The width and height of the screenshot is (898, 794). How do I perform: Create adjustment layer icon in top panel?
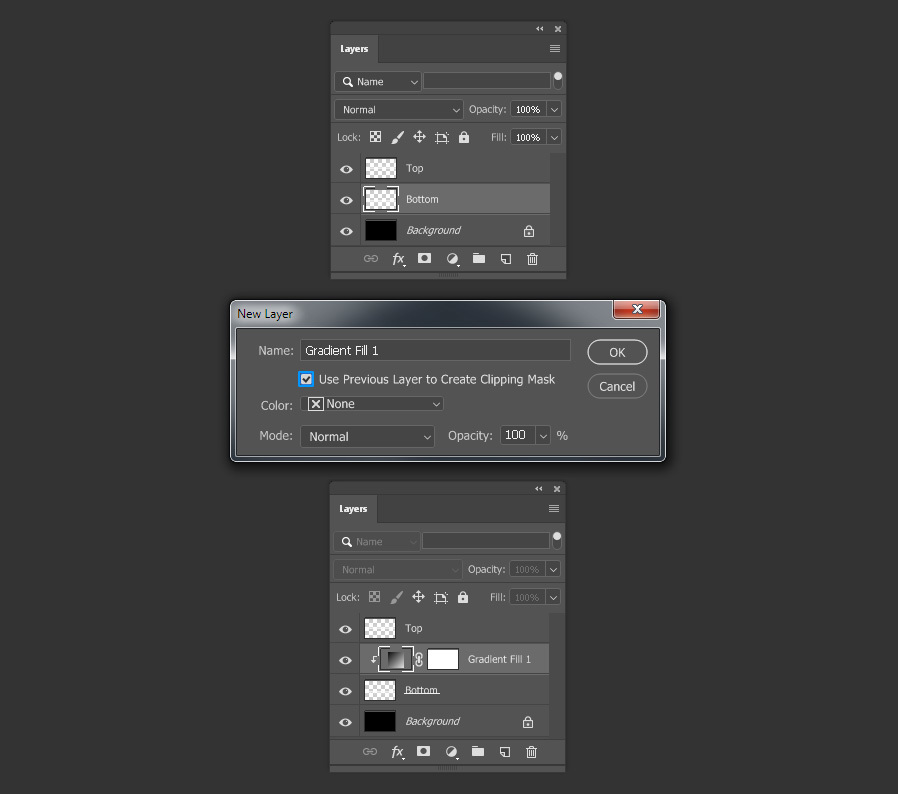coord(452,259)
